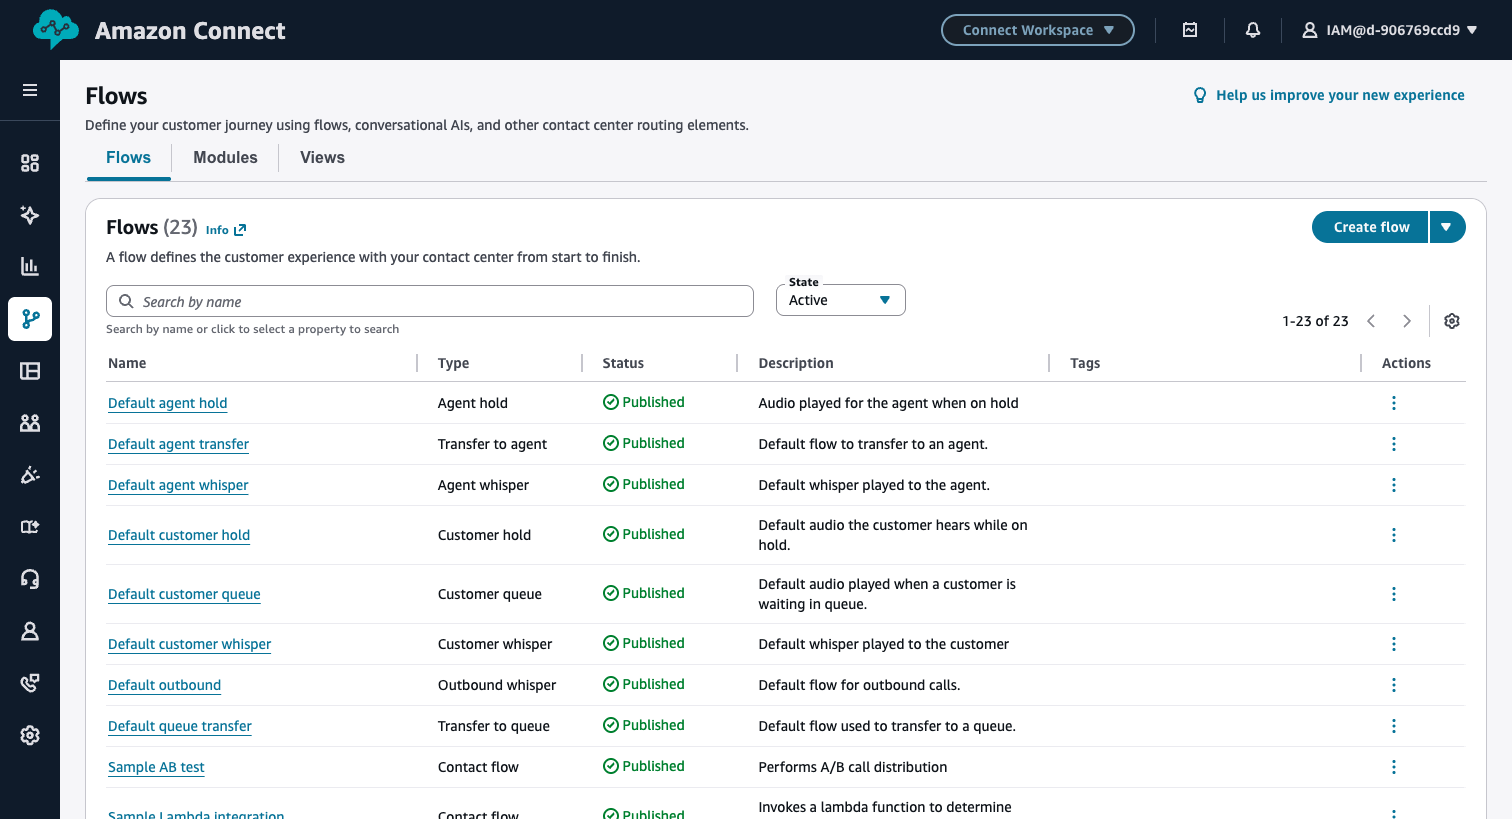Click 'Audio played for the agent when on hold'

(888, 403)
